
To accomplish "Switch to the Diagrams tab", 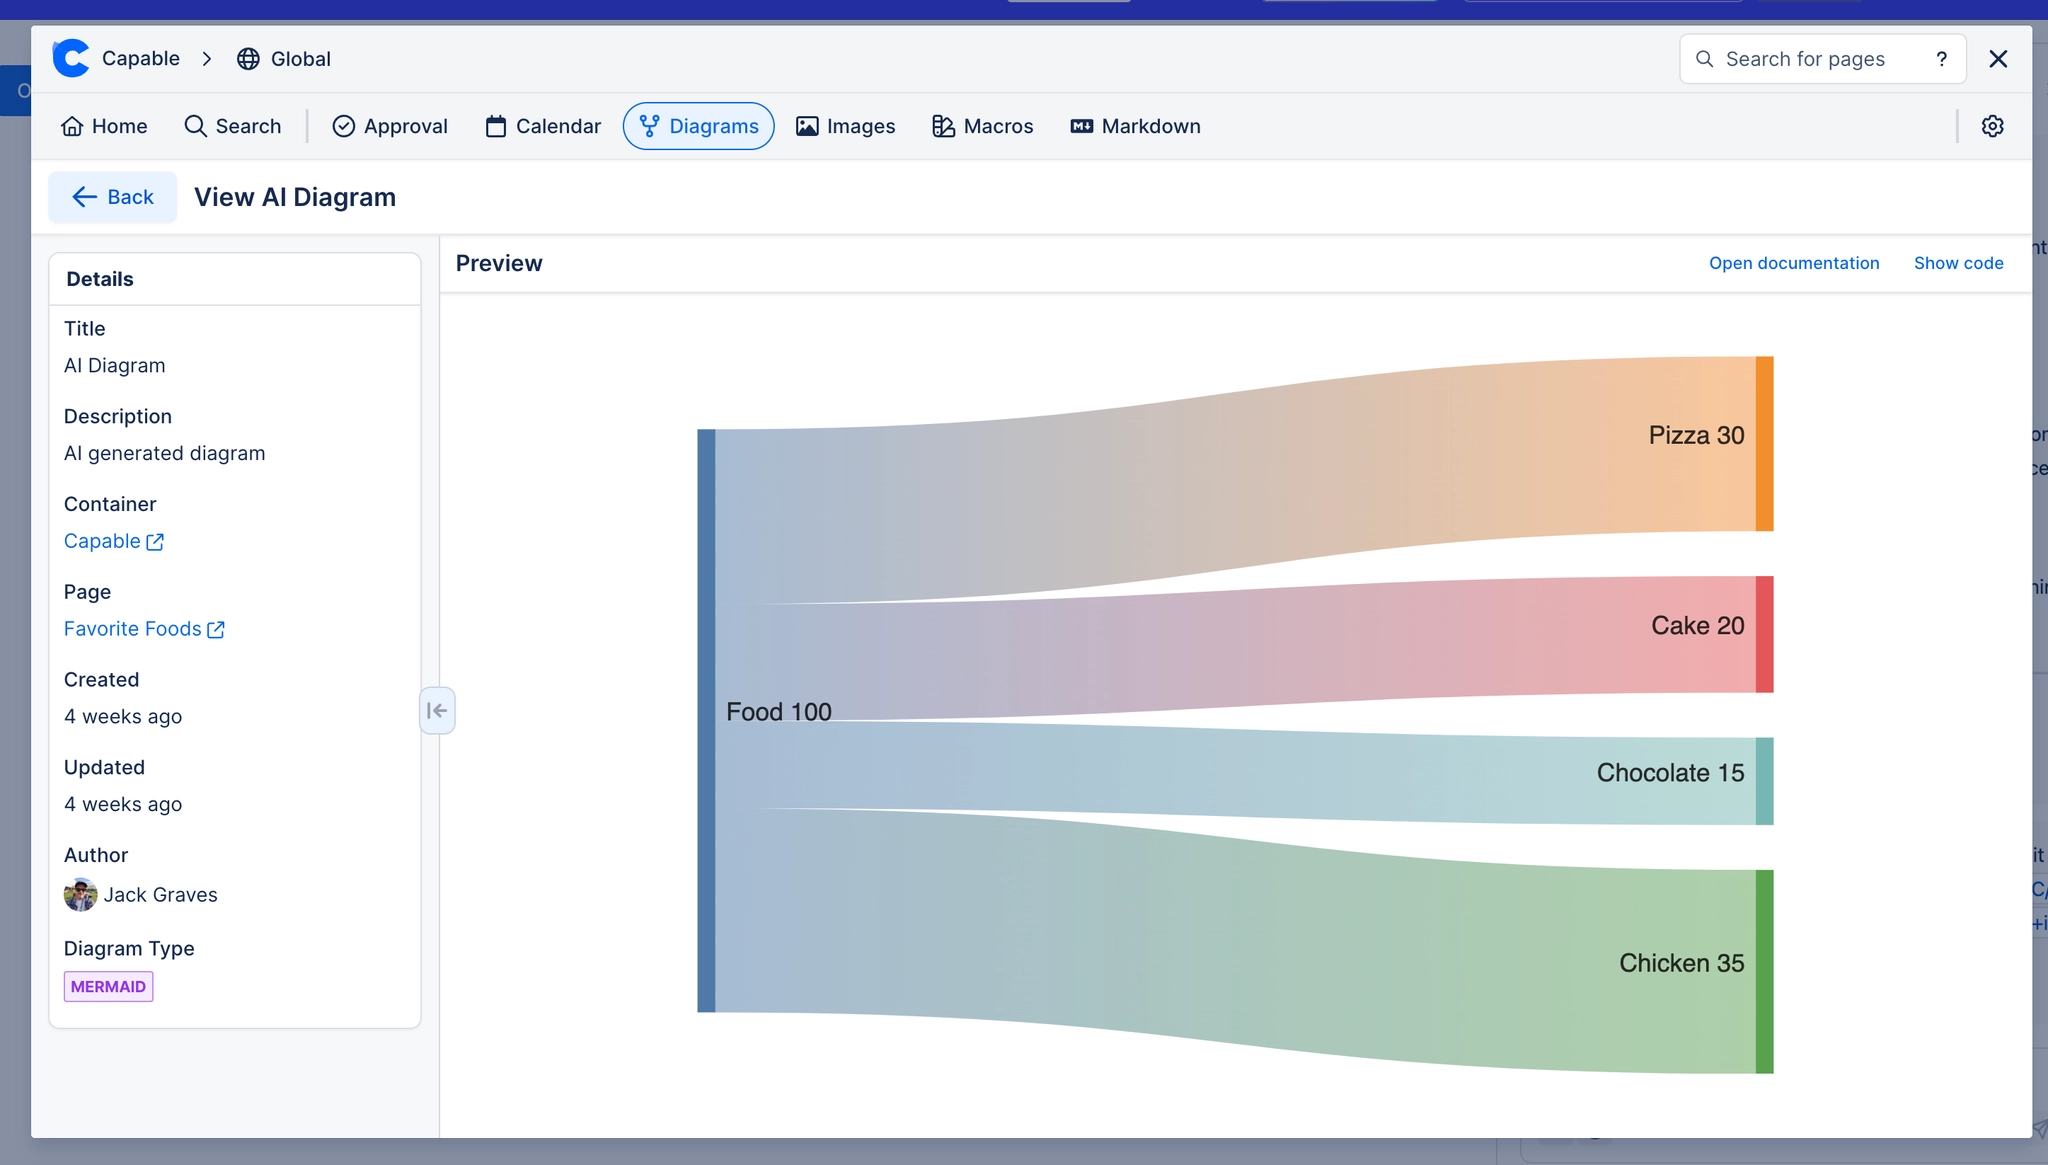I will [698, 126].
